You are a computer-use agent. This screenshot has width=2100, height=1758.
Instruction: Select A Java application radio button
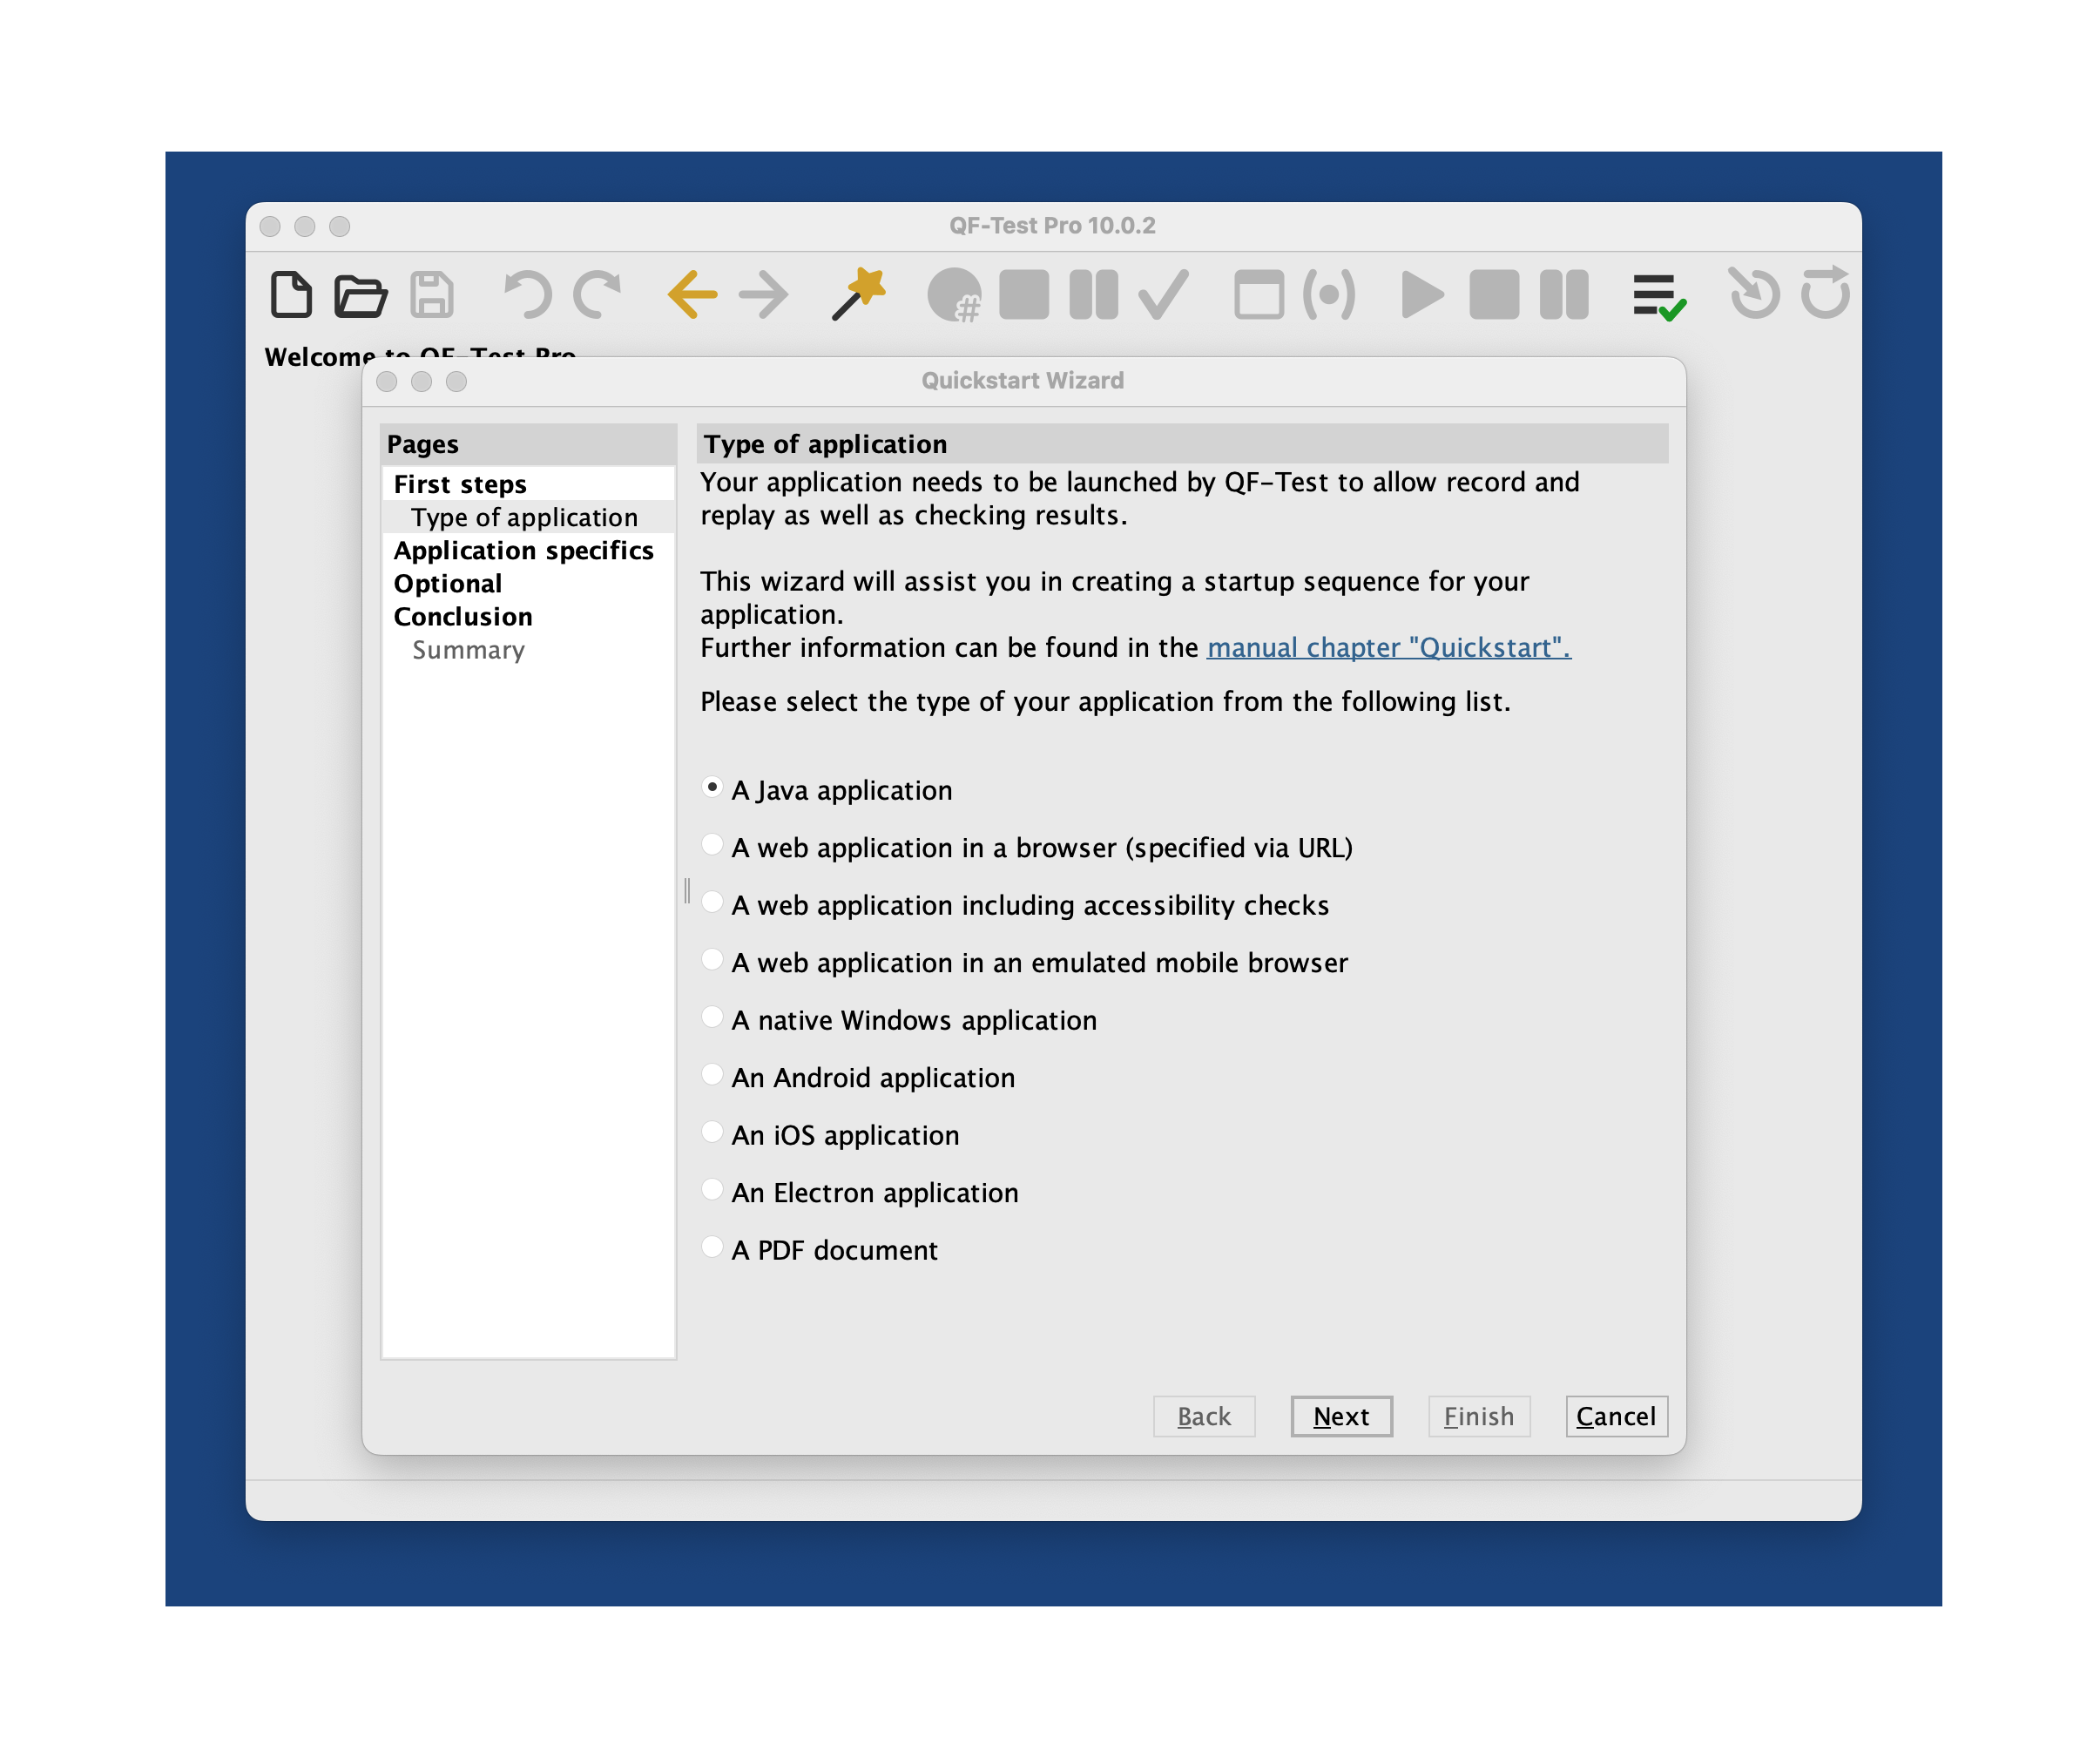(712, 788)
